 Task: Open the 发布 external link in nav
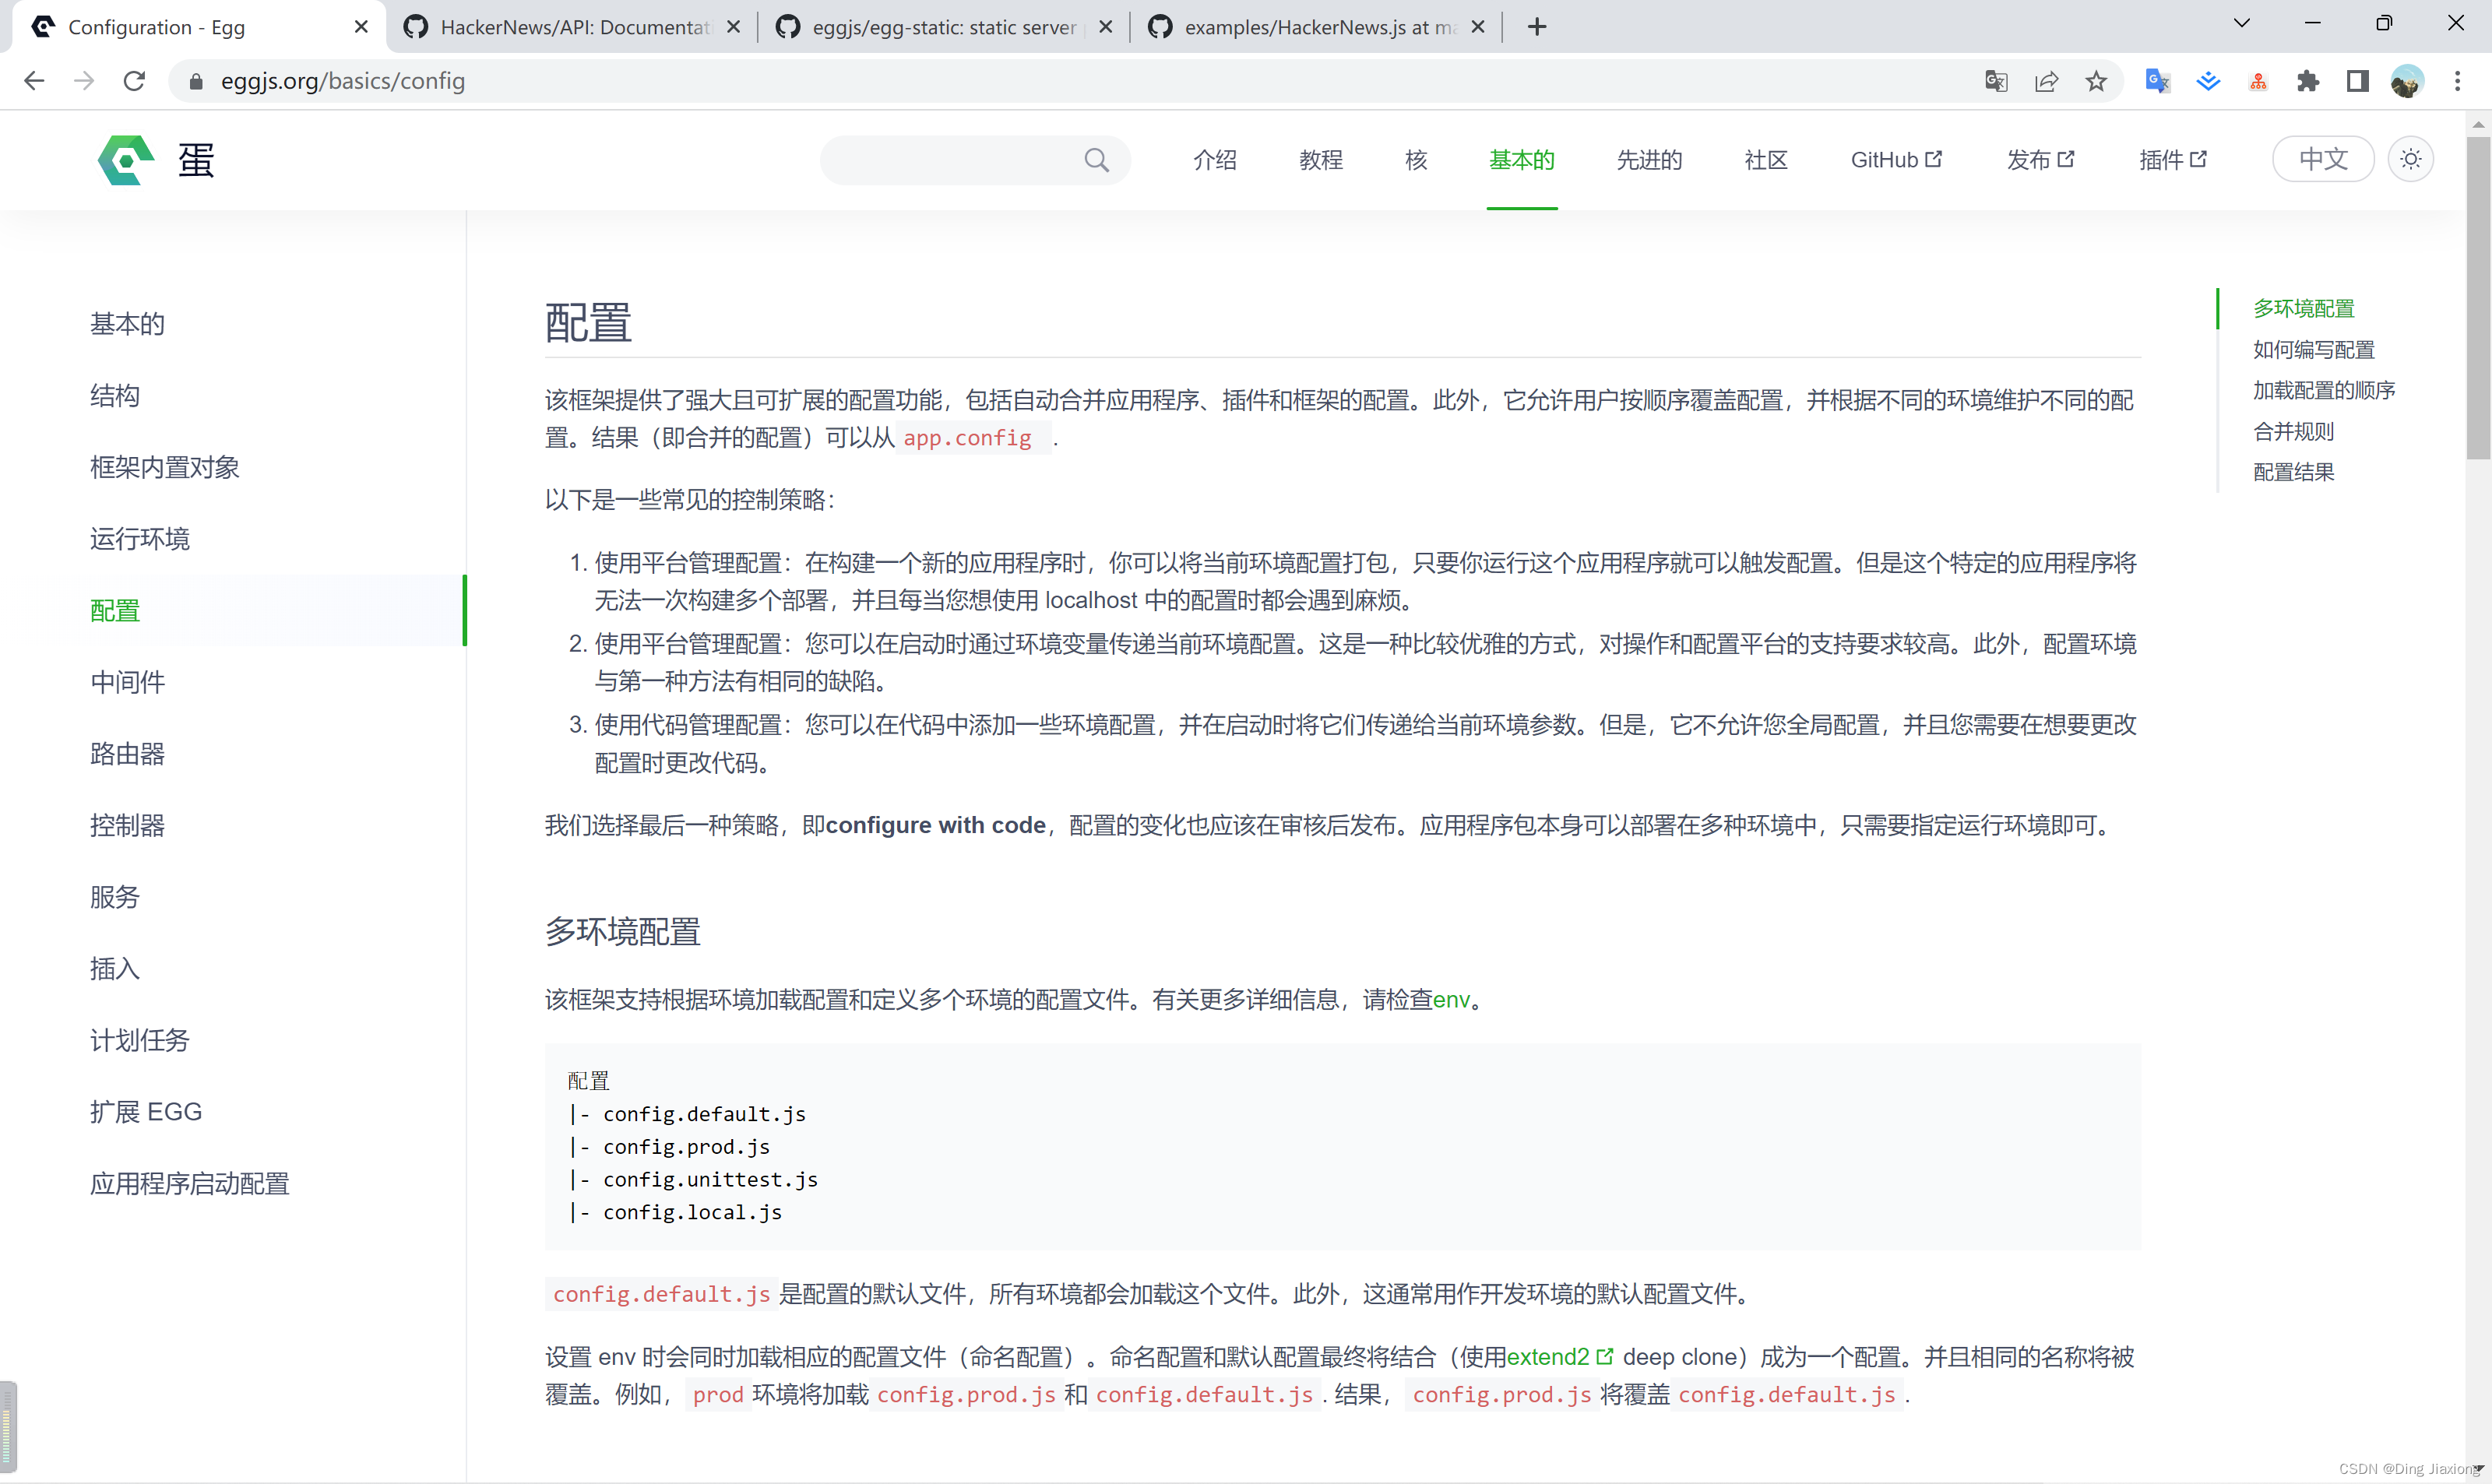coord(2041,160)
